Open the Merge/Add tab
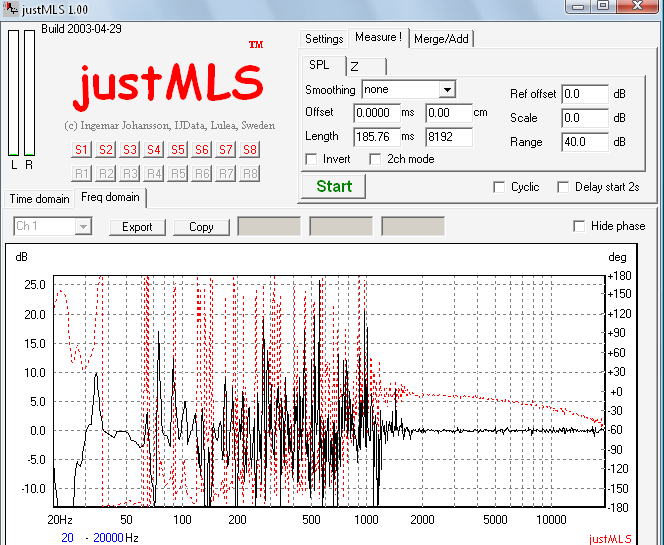Viewport: 664px width, 545px height. tap(441, 39)
